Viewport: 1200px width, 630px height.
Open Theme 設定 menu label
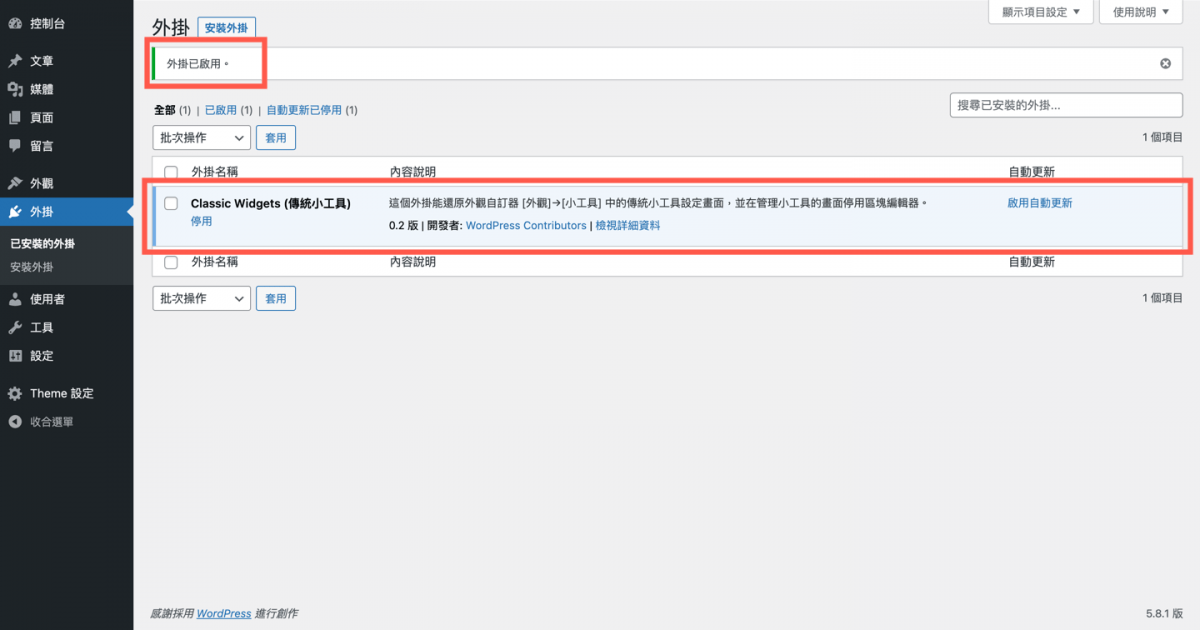[61, 393]
